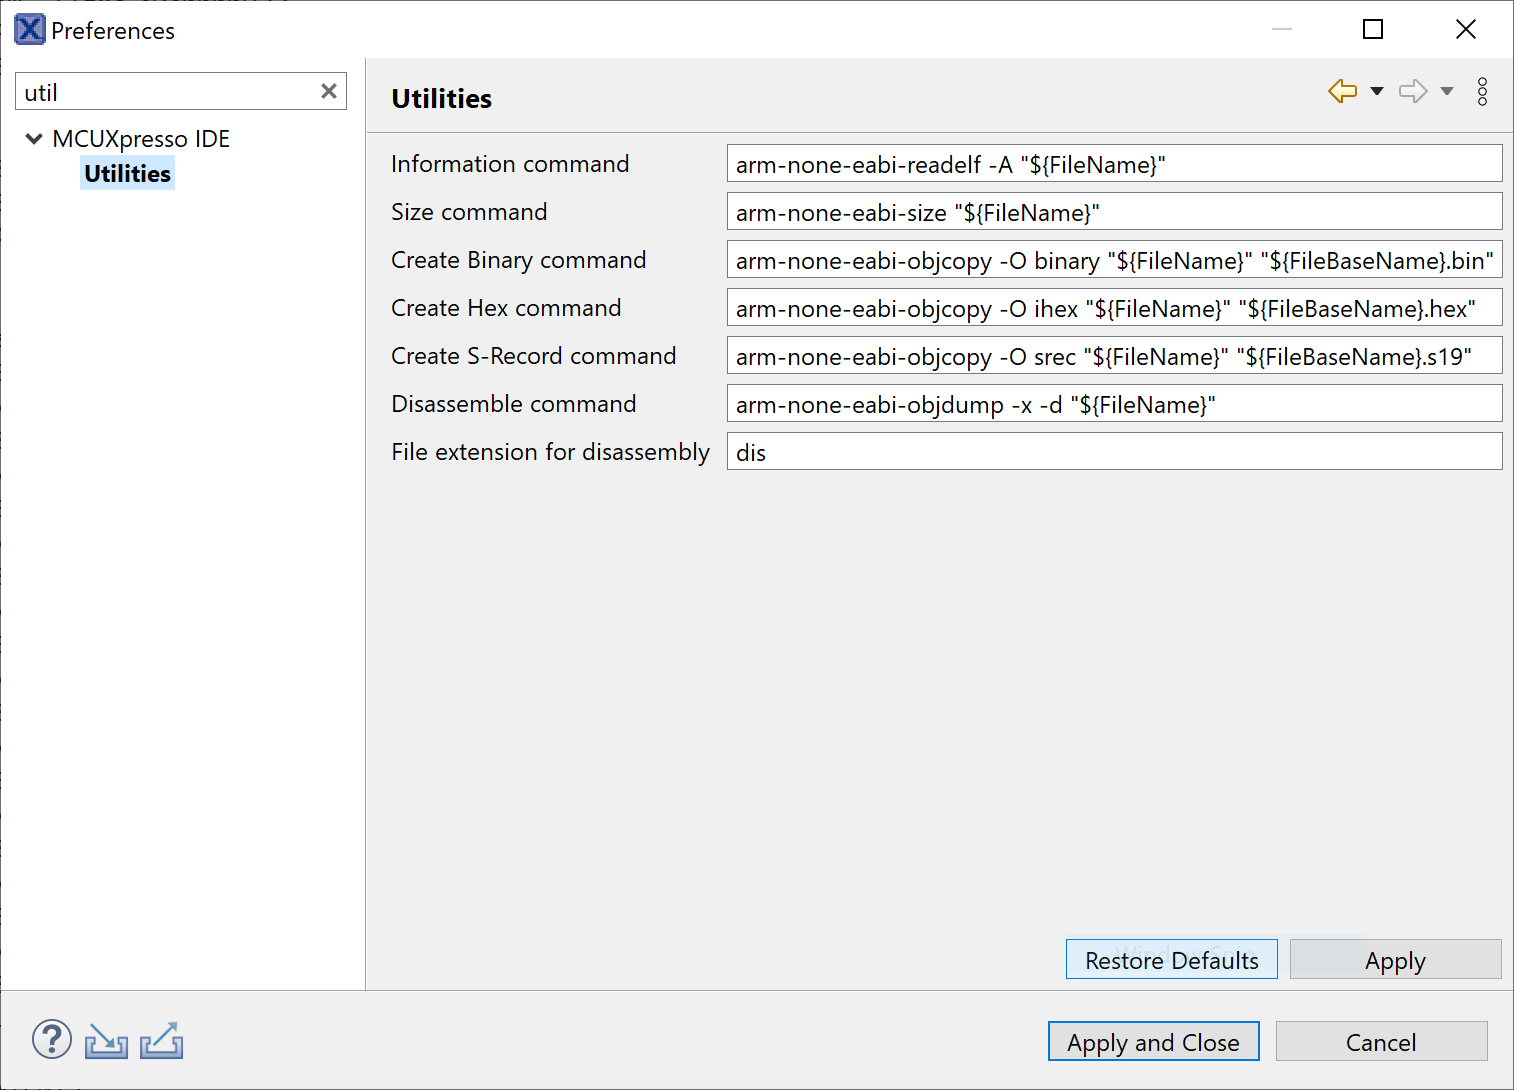
Task: Open the three-dot view menu
Action: (1482, 91)
